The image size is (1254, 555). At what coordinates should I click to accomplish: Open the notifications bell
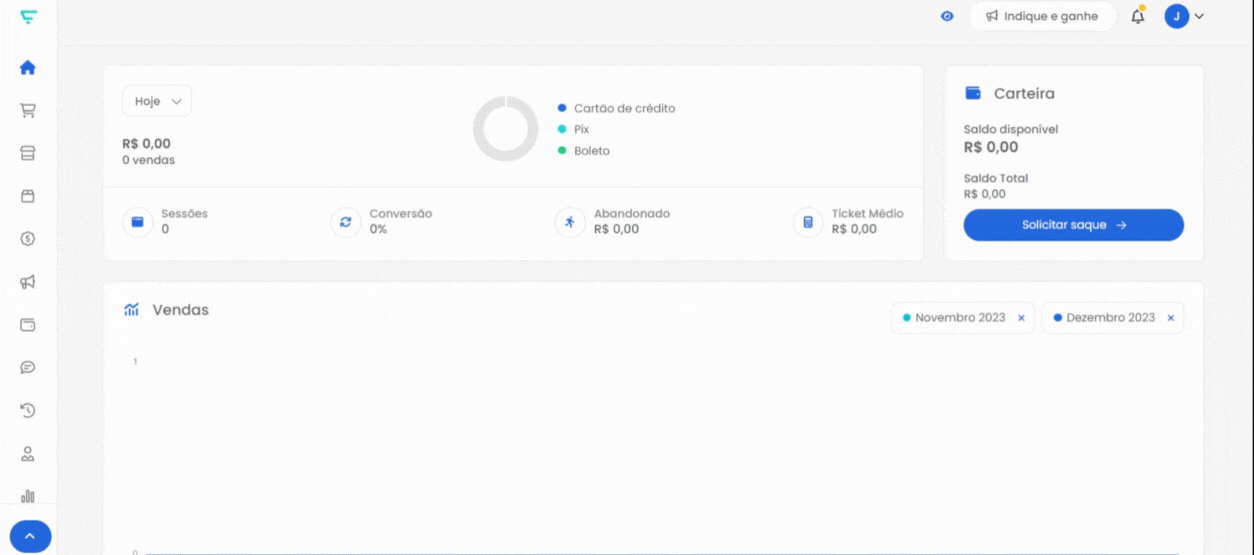(x=1138, y=16)
